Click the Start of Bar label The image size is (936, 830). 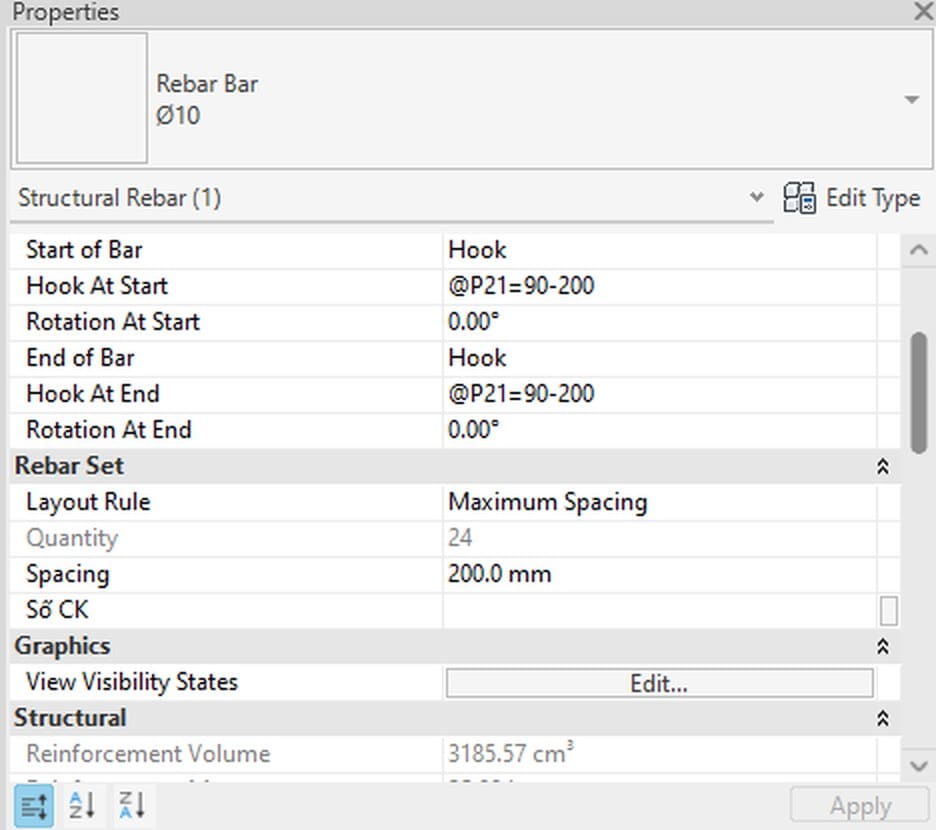coord(84,250)
